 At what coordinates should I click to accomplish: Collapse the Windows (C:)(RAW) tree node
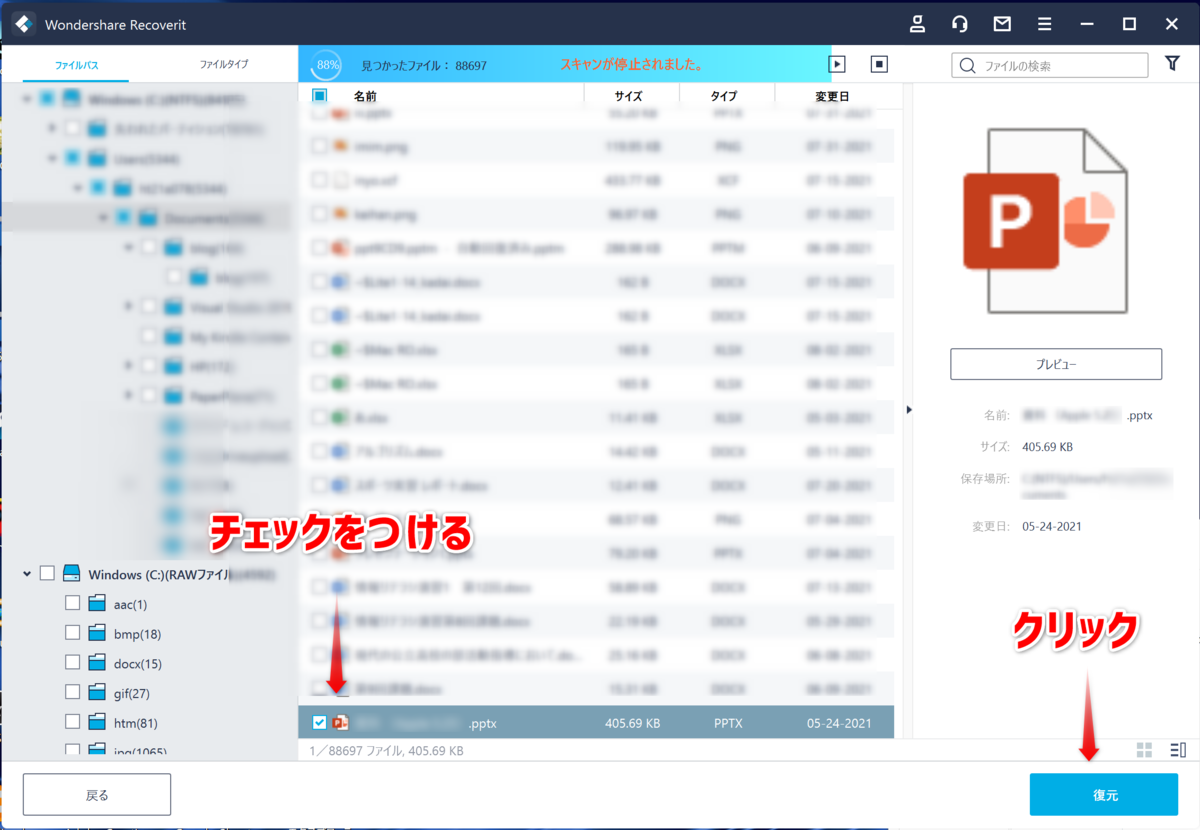(26, 574)
